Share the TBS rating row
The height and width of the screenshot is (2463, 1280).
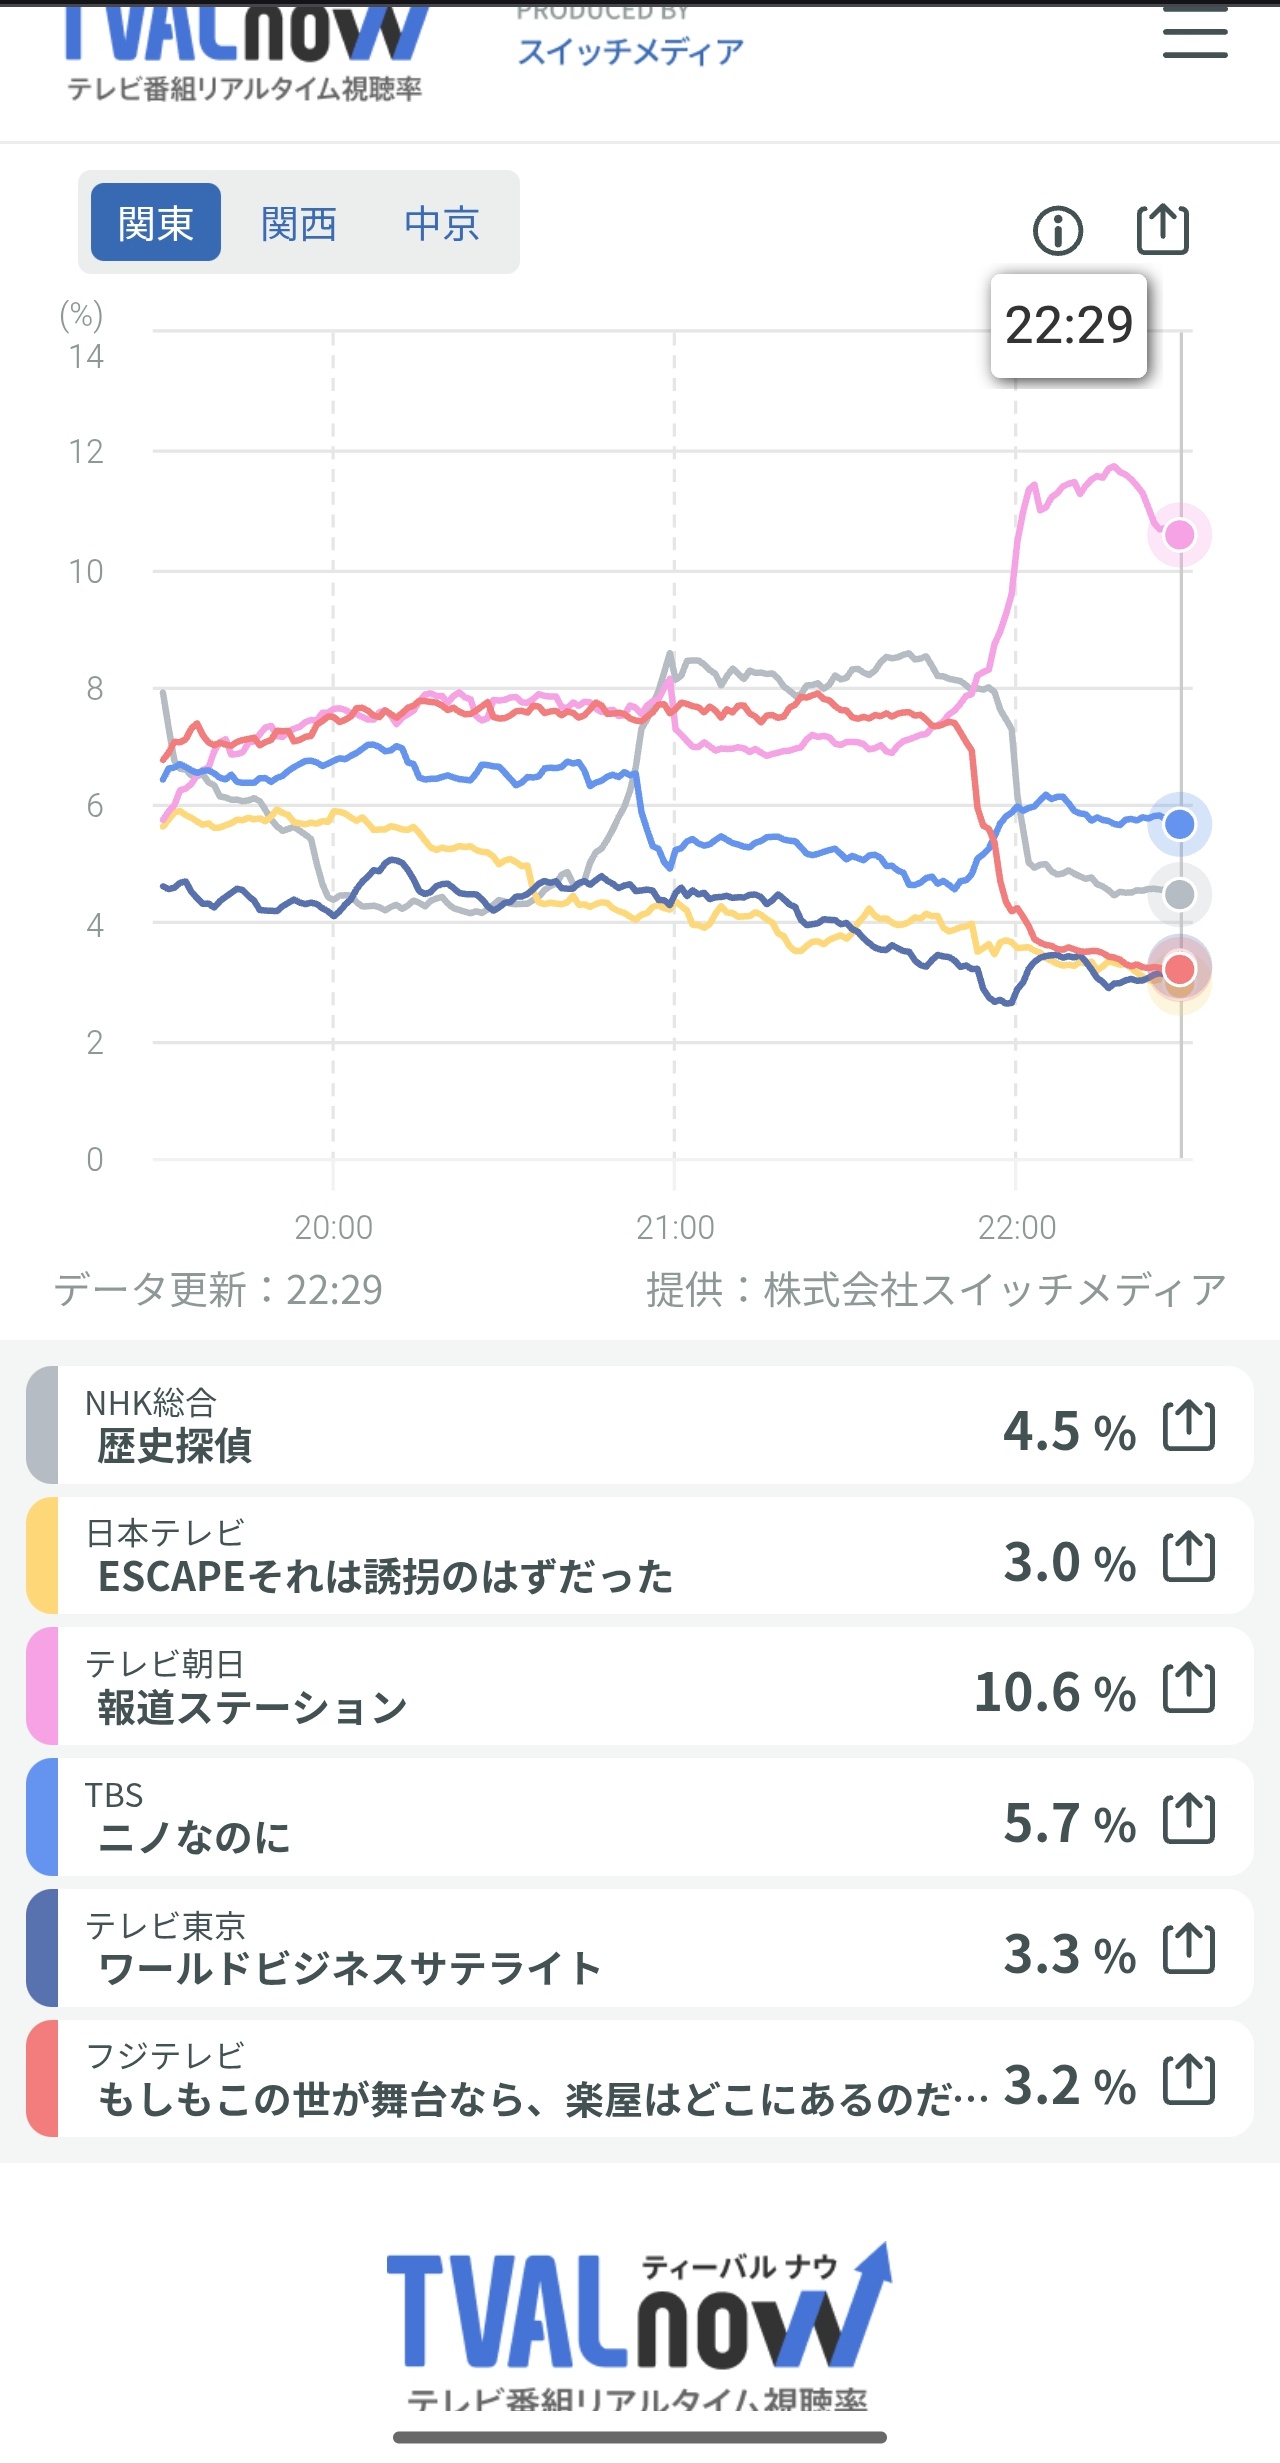point(1189,1819)
